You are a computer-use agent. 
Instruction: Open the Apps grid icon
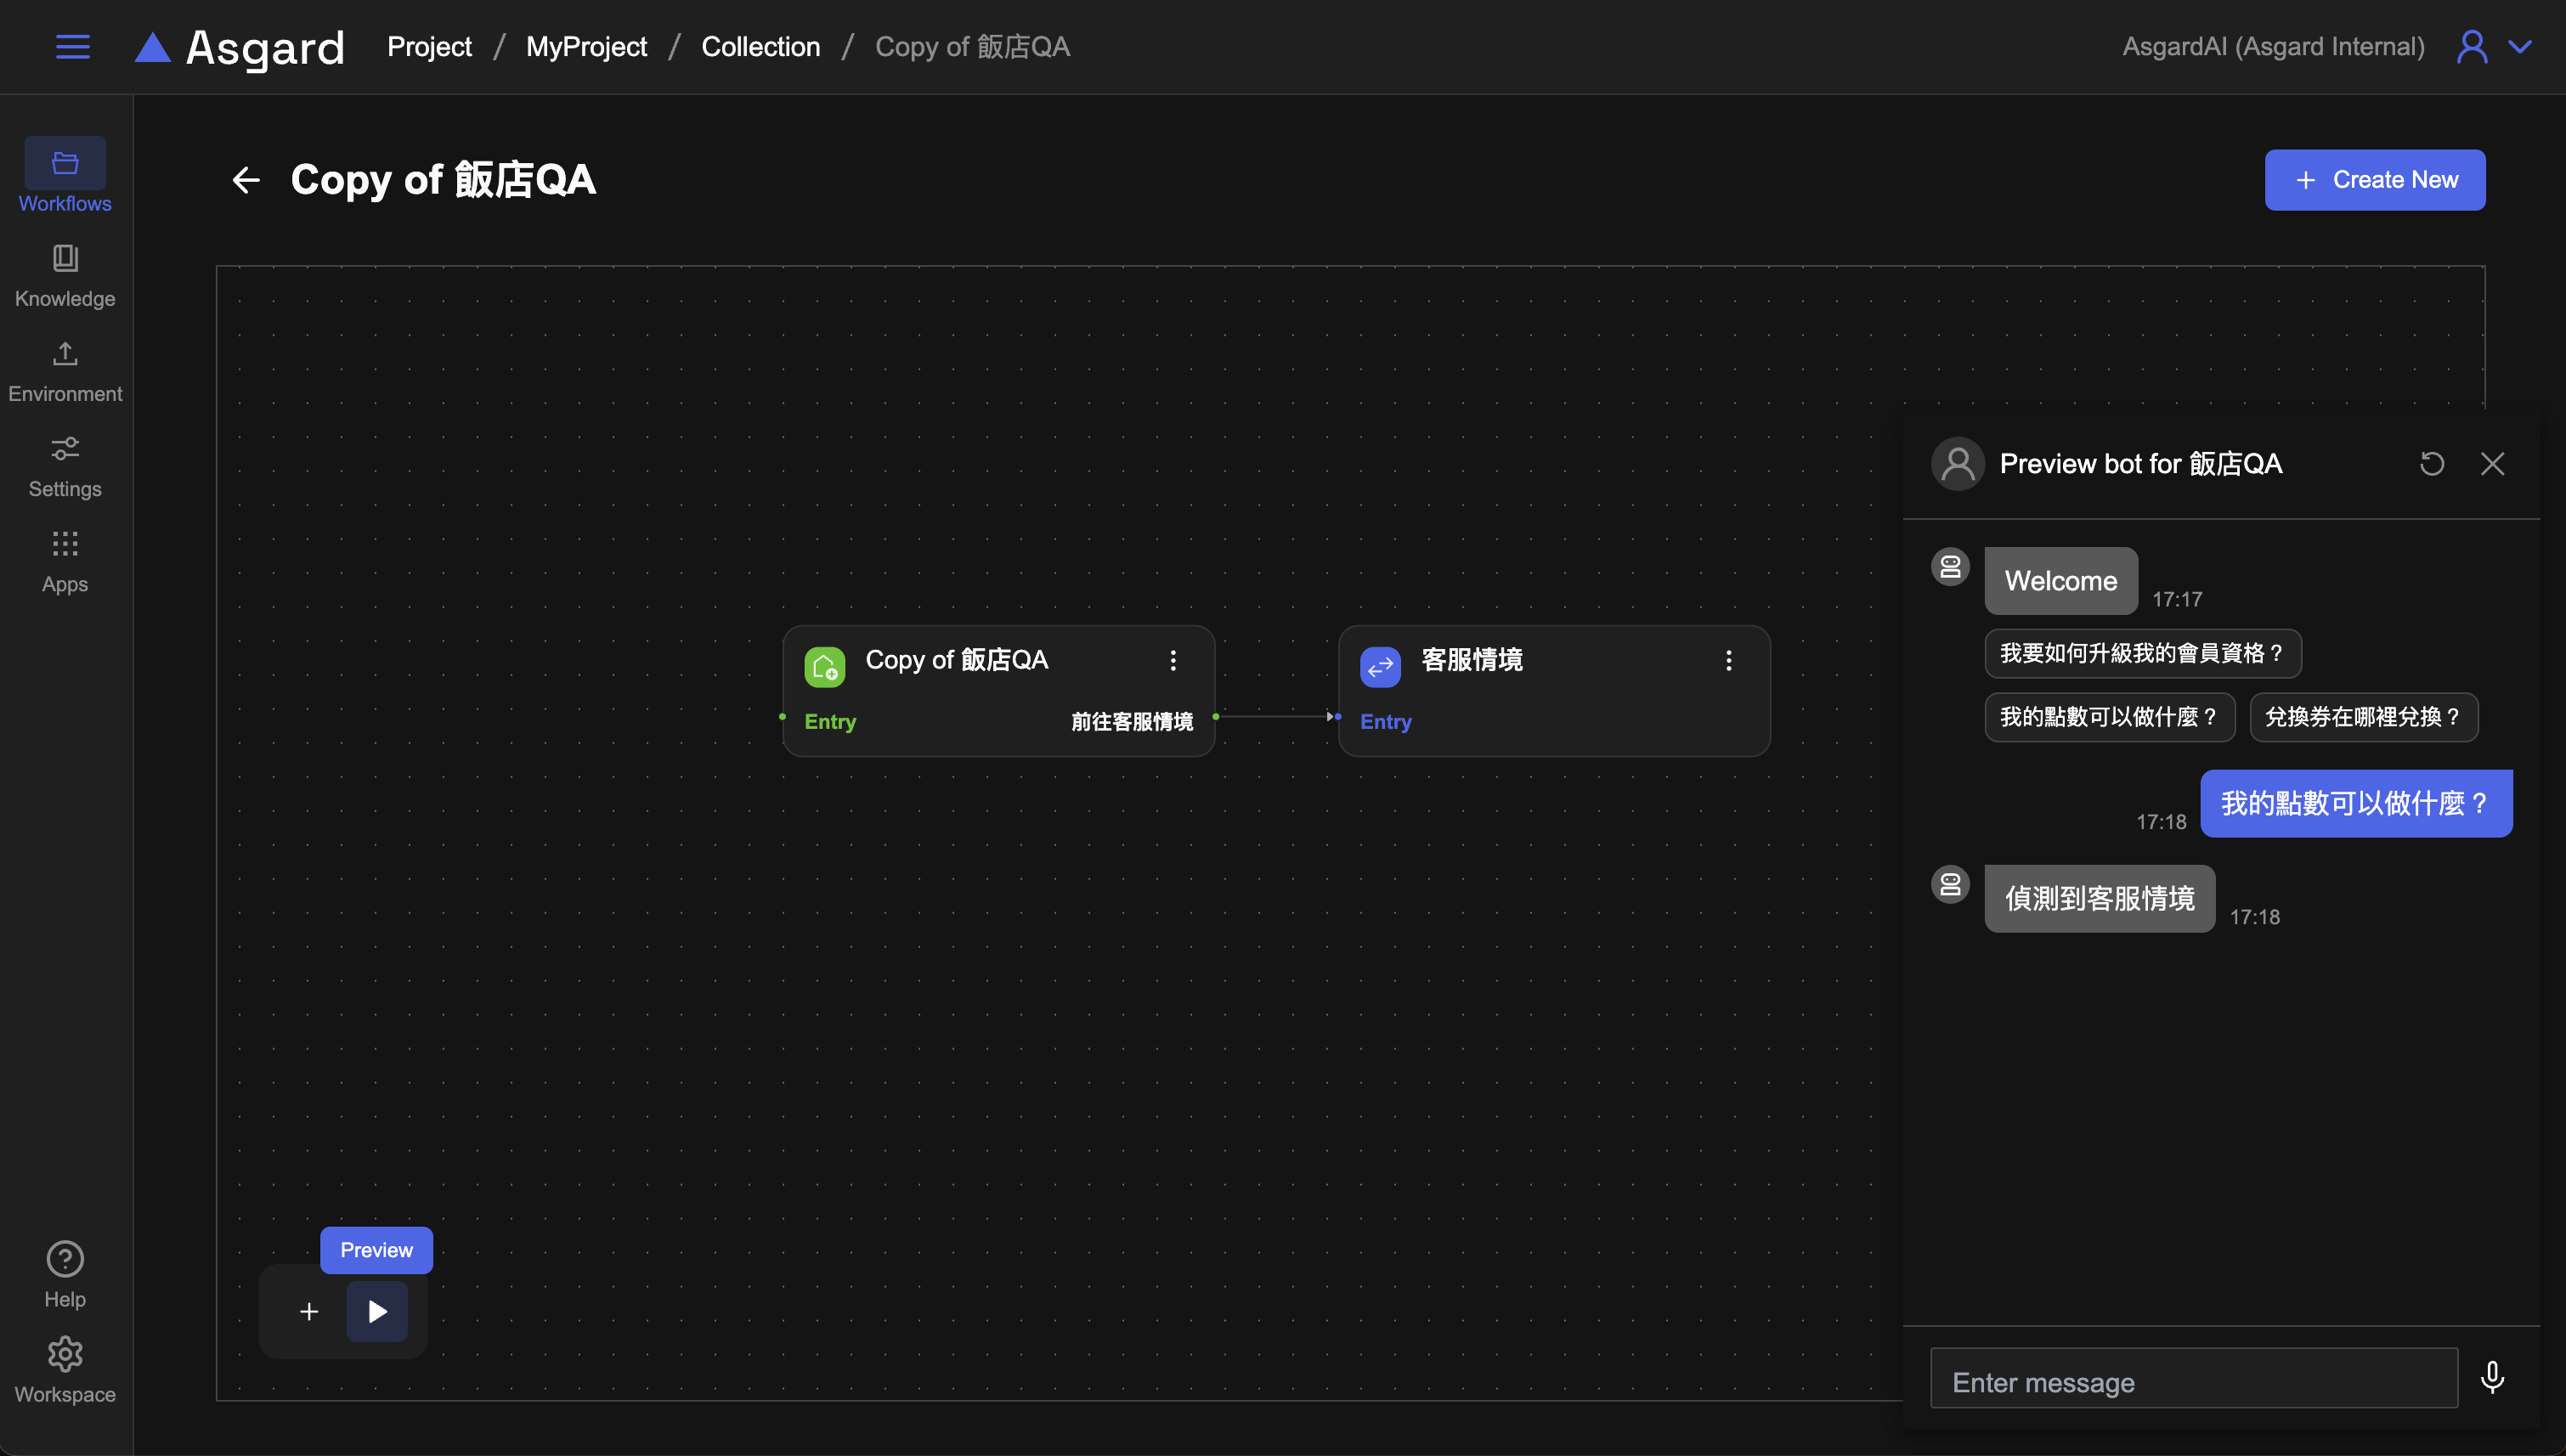click(x=65, y=544)
